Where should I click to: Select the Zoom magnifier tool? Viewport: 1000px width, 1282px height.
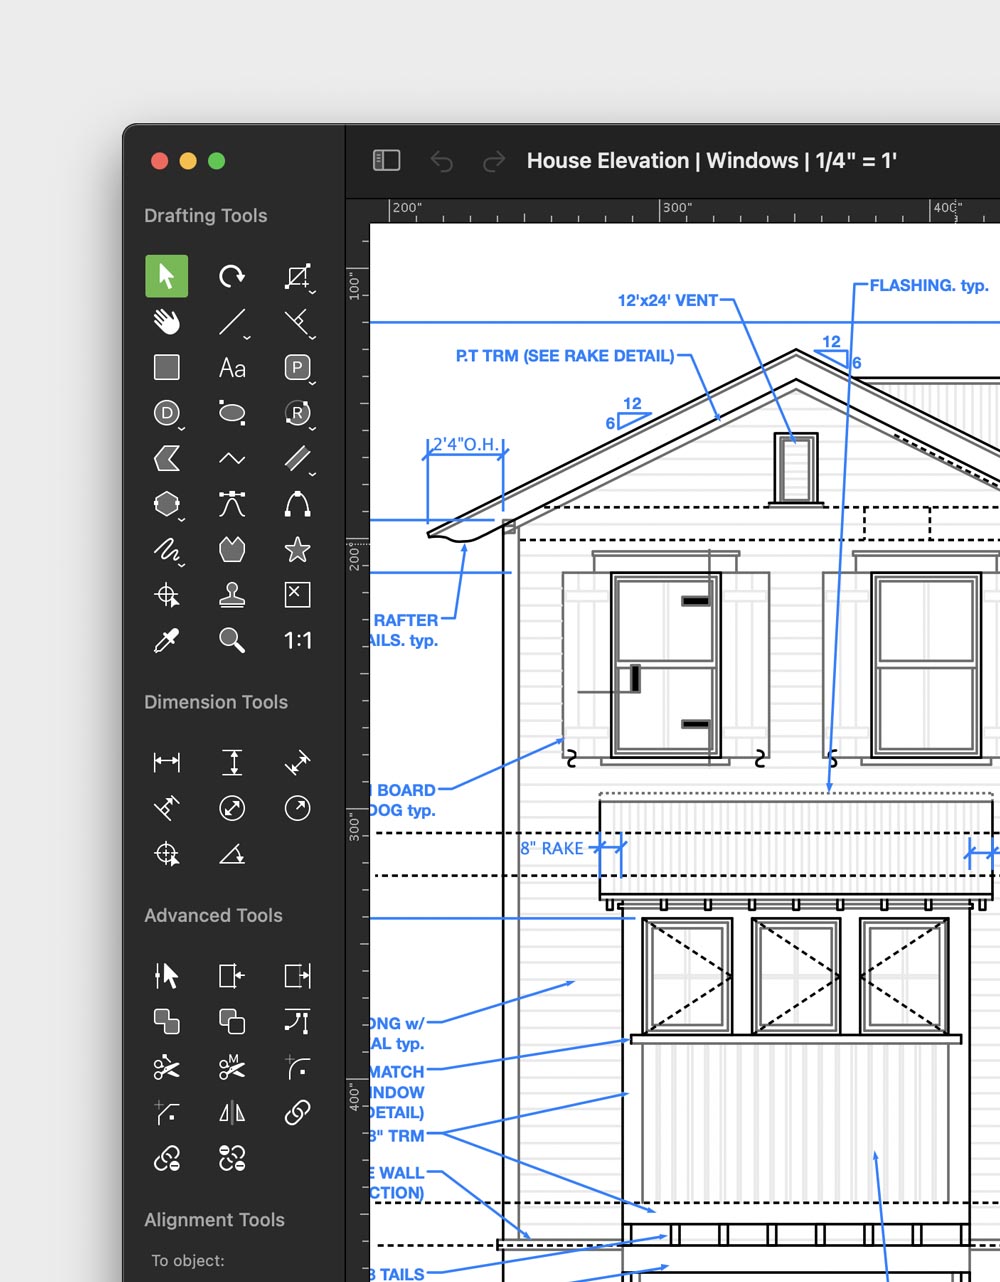232,640
